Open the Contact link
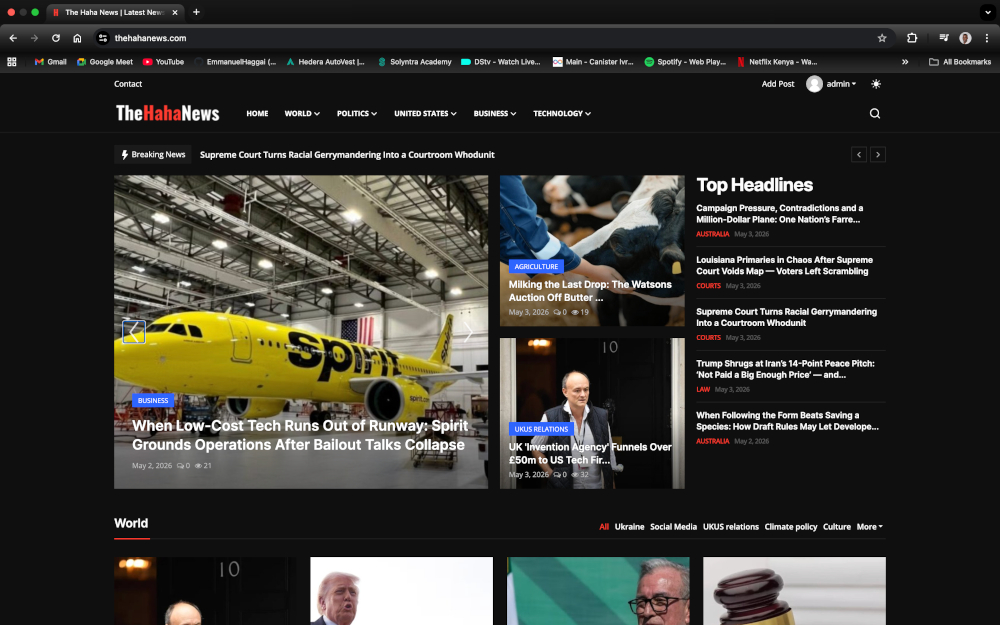Viewport: 1000px width, 625px height. coord(128,84)
